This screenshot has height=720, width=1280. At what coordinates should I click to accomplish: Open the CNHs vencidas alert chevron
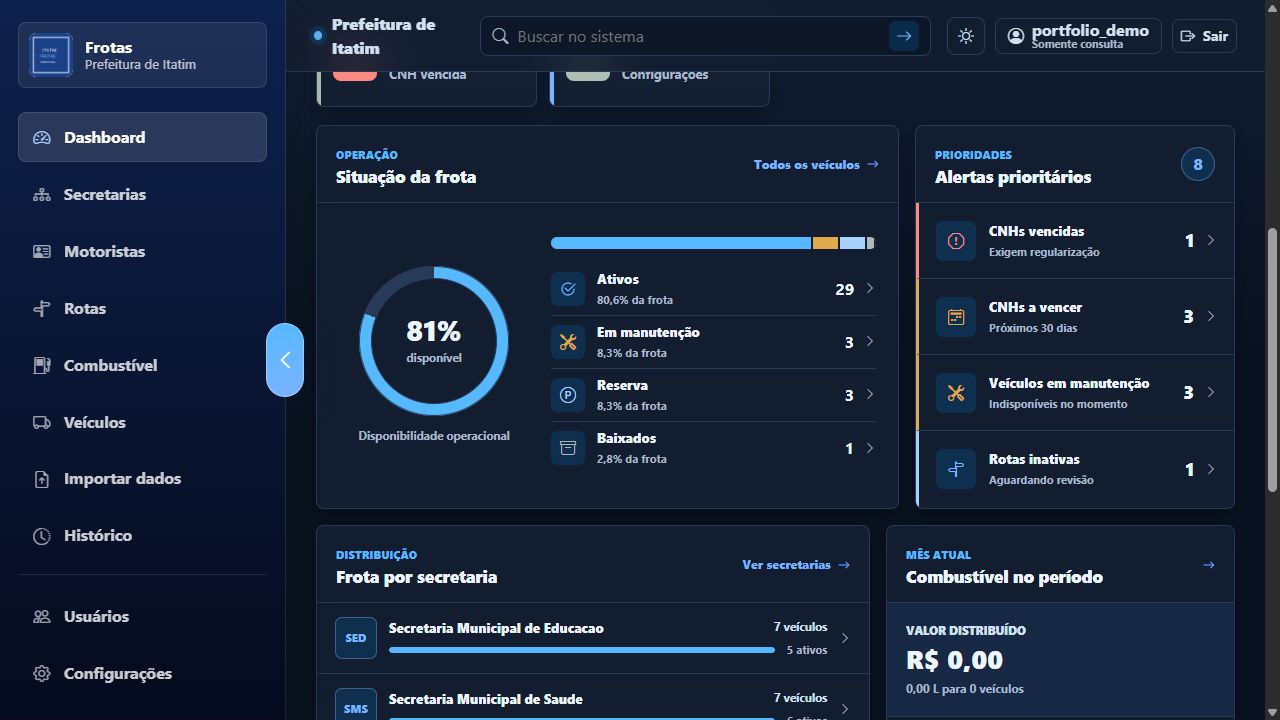(1211, 241)
